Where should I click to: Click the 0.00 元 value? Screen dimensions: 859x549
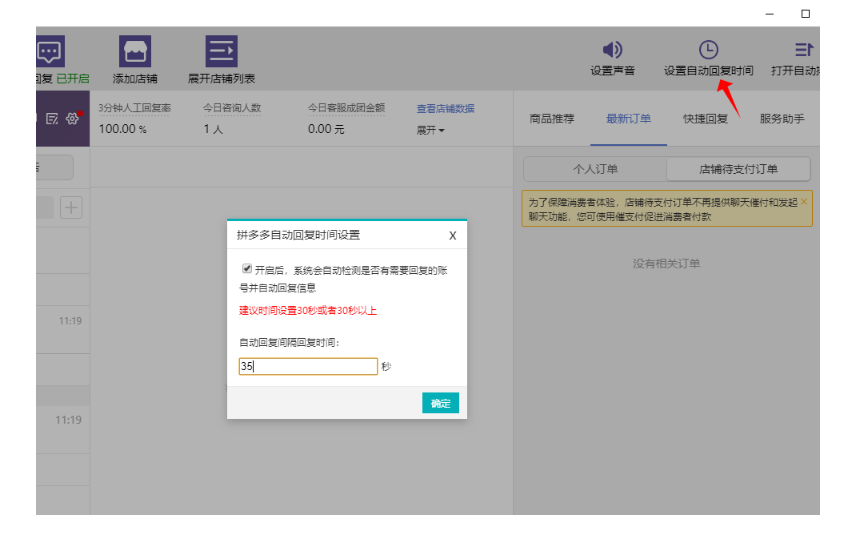326,129
